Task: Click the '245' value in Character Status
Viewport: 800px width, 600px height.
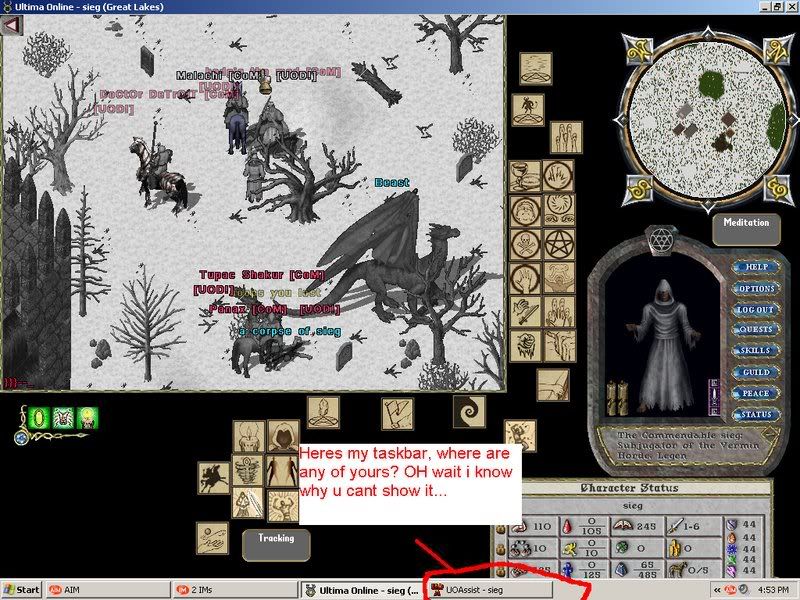Action: click(x=646, y=526)
